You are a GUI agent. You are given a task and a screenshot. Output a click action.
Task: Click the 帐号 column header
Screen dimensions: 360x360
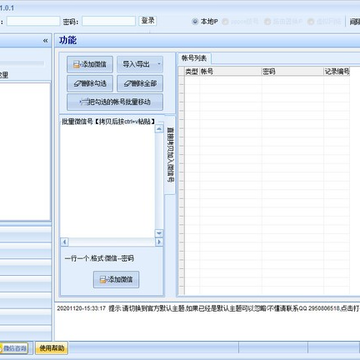(x=230, y=72)
